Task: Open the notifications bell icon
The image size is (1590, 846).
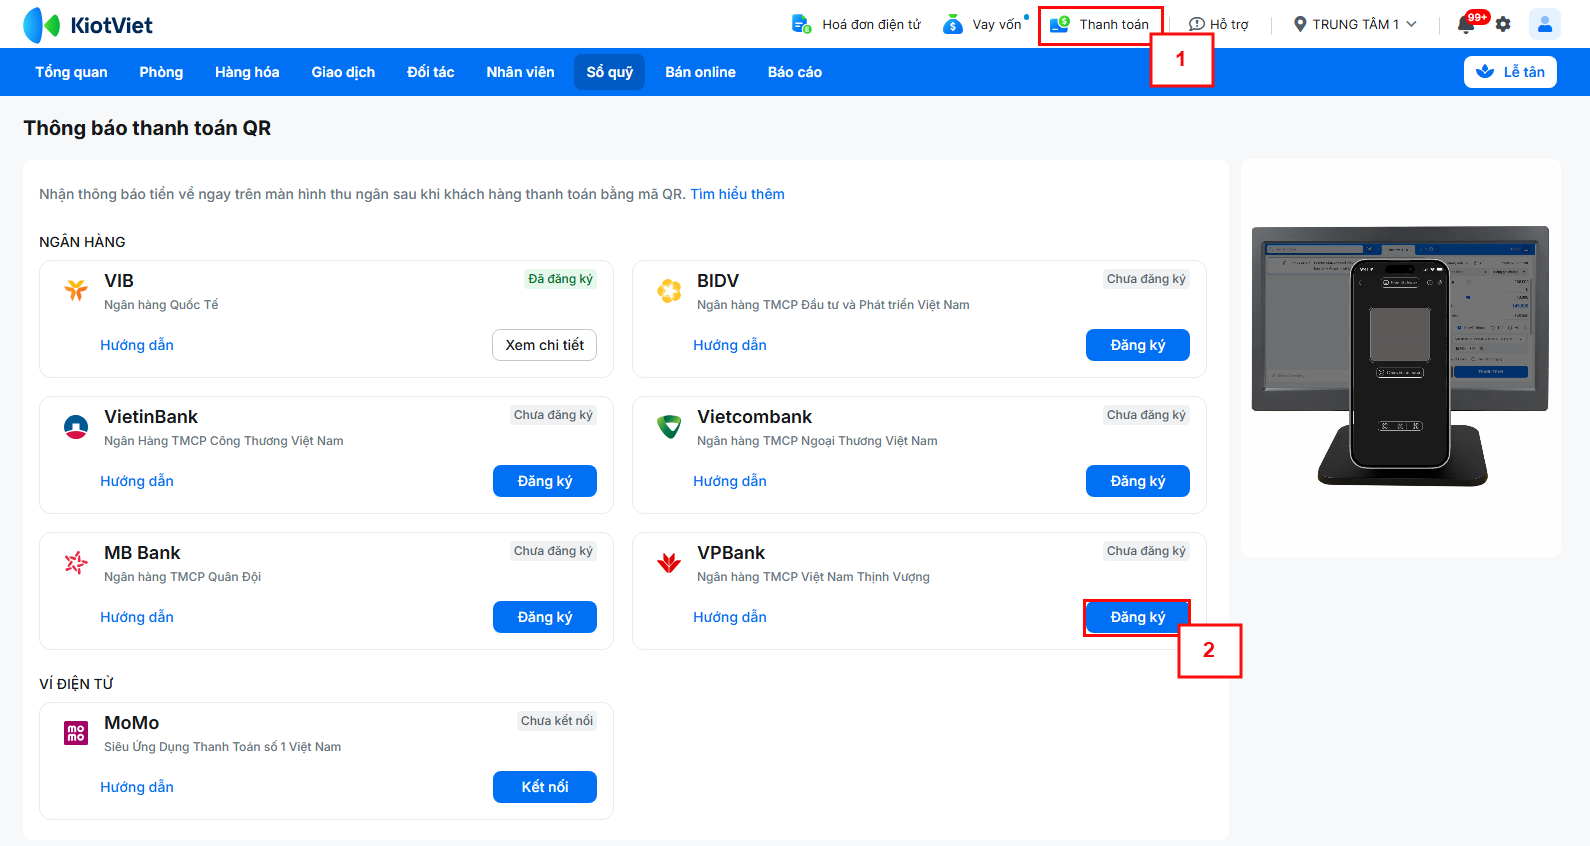Action: click(1466, 24)
